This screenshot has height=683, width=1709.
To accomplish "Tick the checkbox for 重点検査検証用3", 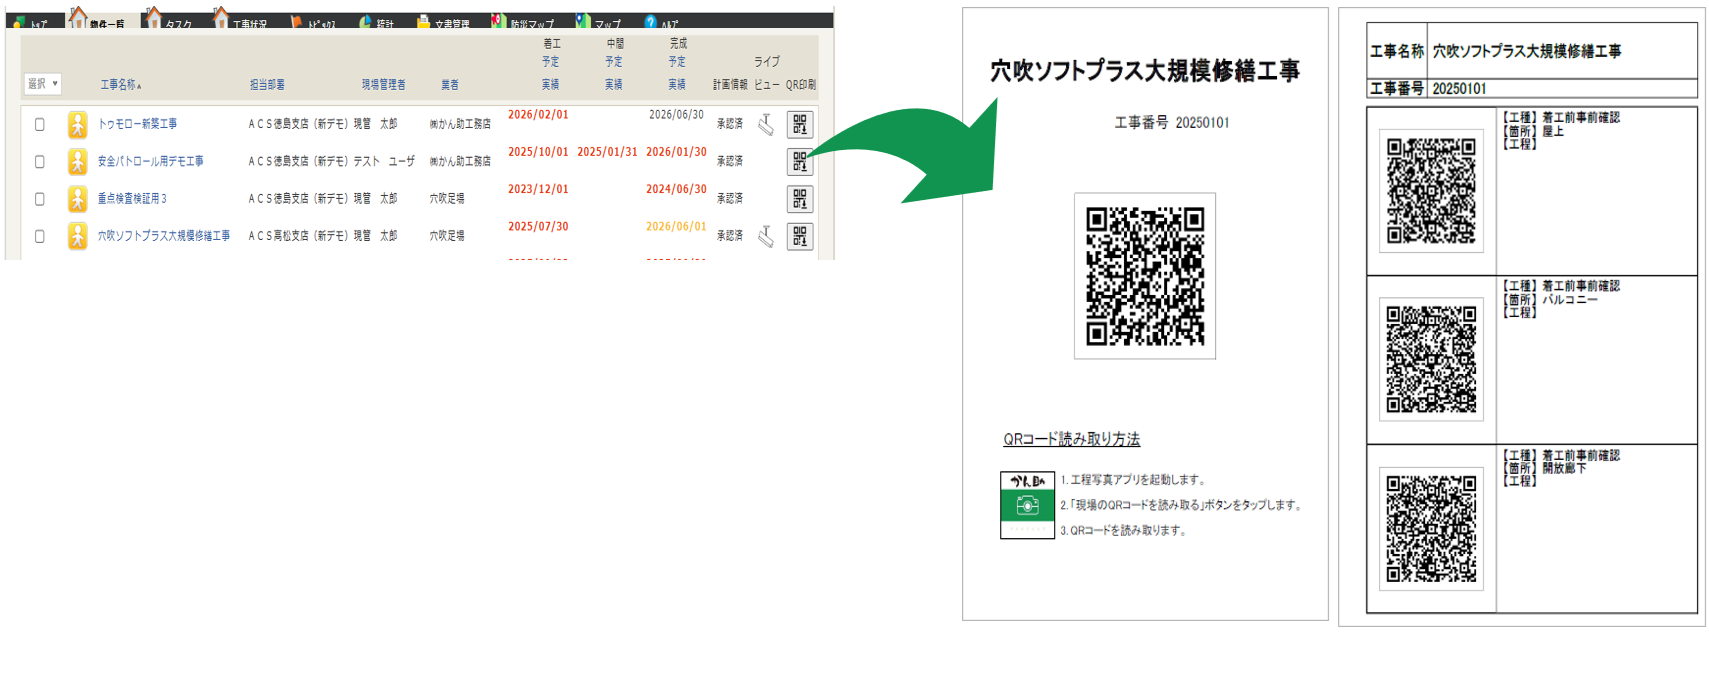I will click(x=40, y=199).
